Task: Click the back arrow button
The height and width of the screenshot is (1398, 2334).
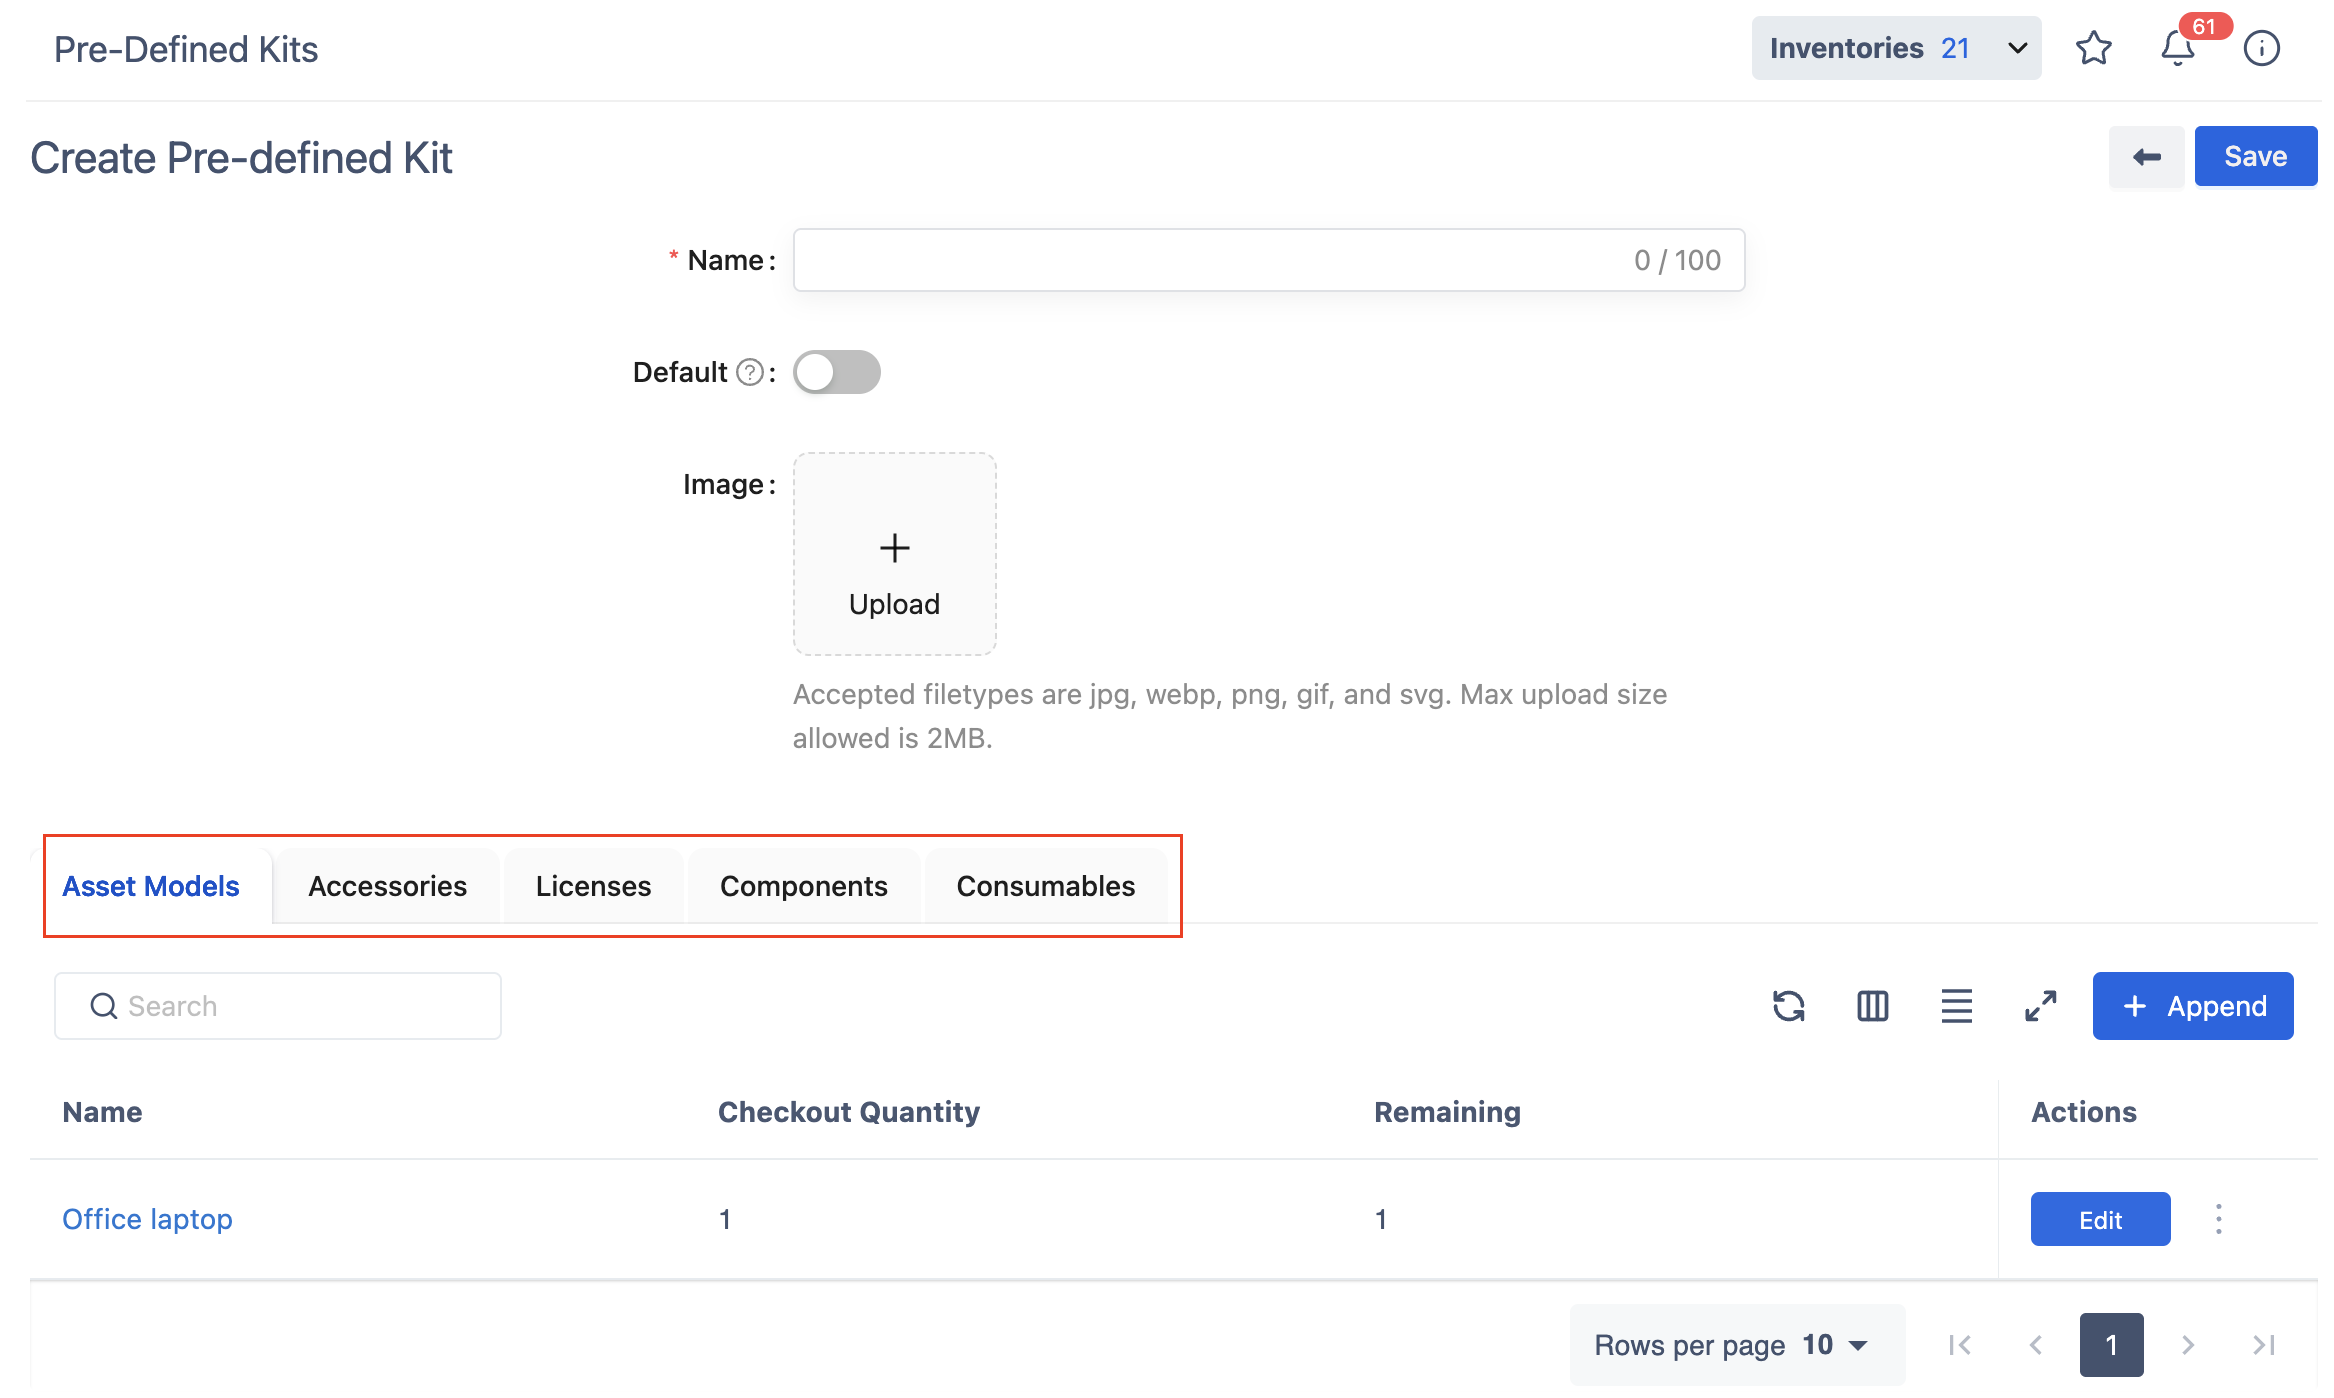Action: click(2146, 157)
